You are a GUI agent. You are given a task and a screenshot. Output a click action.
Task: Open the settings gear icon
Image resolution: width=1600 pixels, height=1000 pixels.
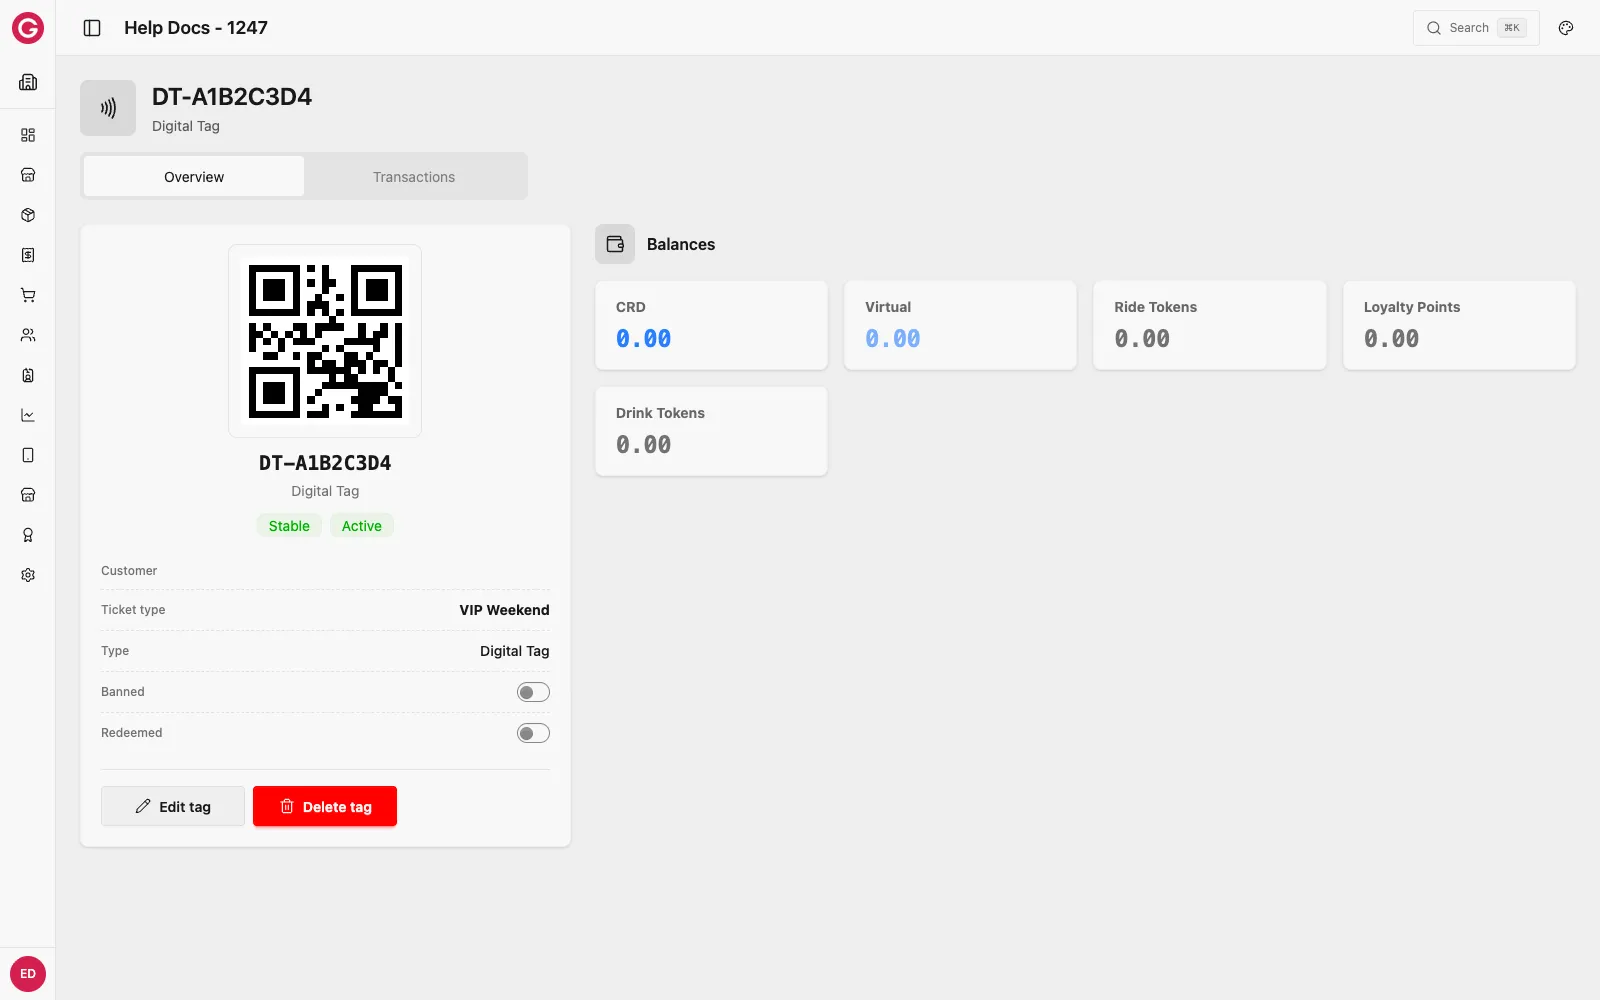[28, 575]
